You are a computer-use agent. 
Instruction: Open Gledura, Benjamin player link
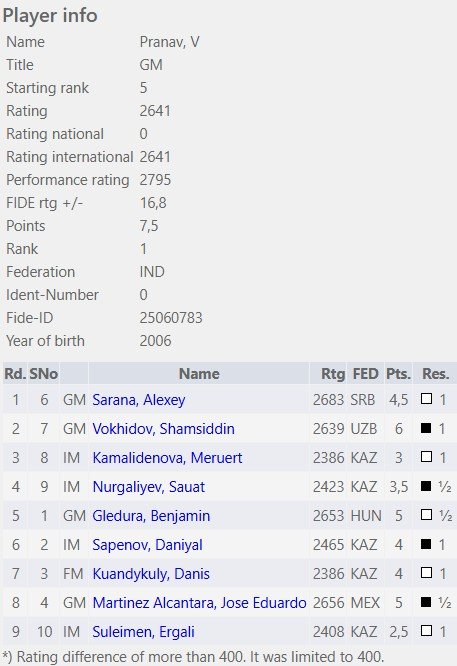(151, 516)
